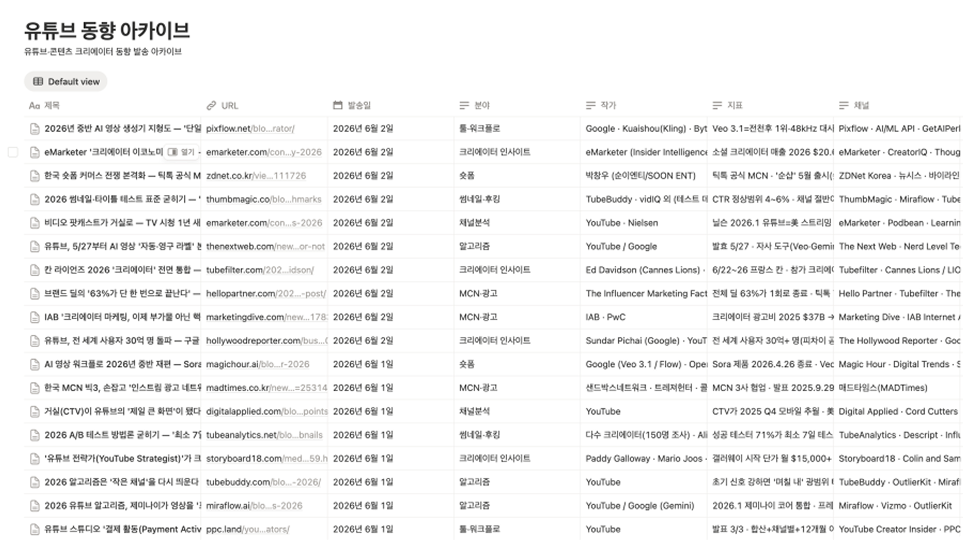Open page icon for '2026년 중반 AI 영상 생성기' row

pos(35,129)
